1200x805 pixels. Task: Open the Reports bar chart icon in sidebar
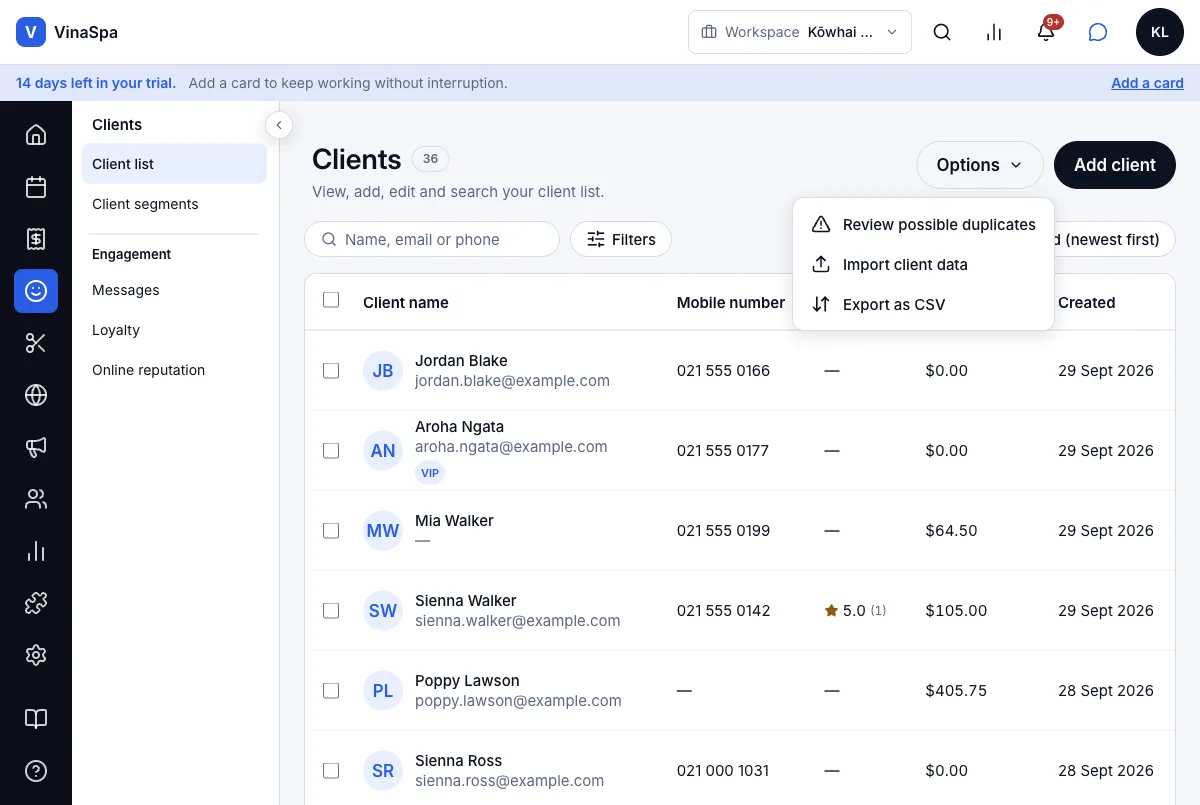[x=36, y=551]
